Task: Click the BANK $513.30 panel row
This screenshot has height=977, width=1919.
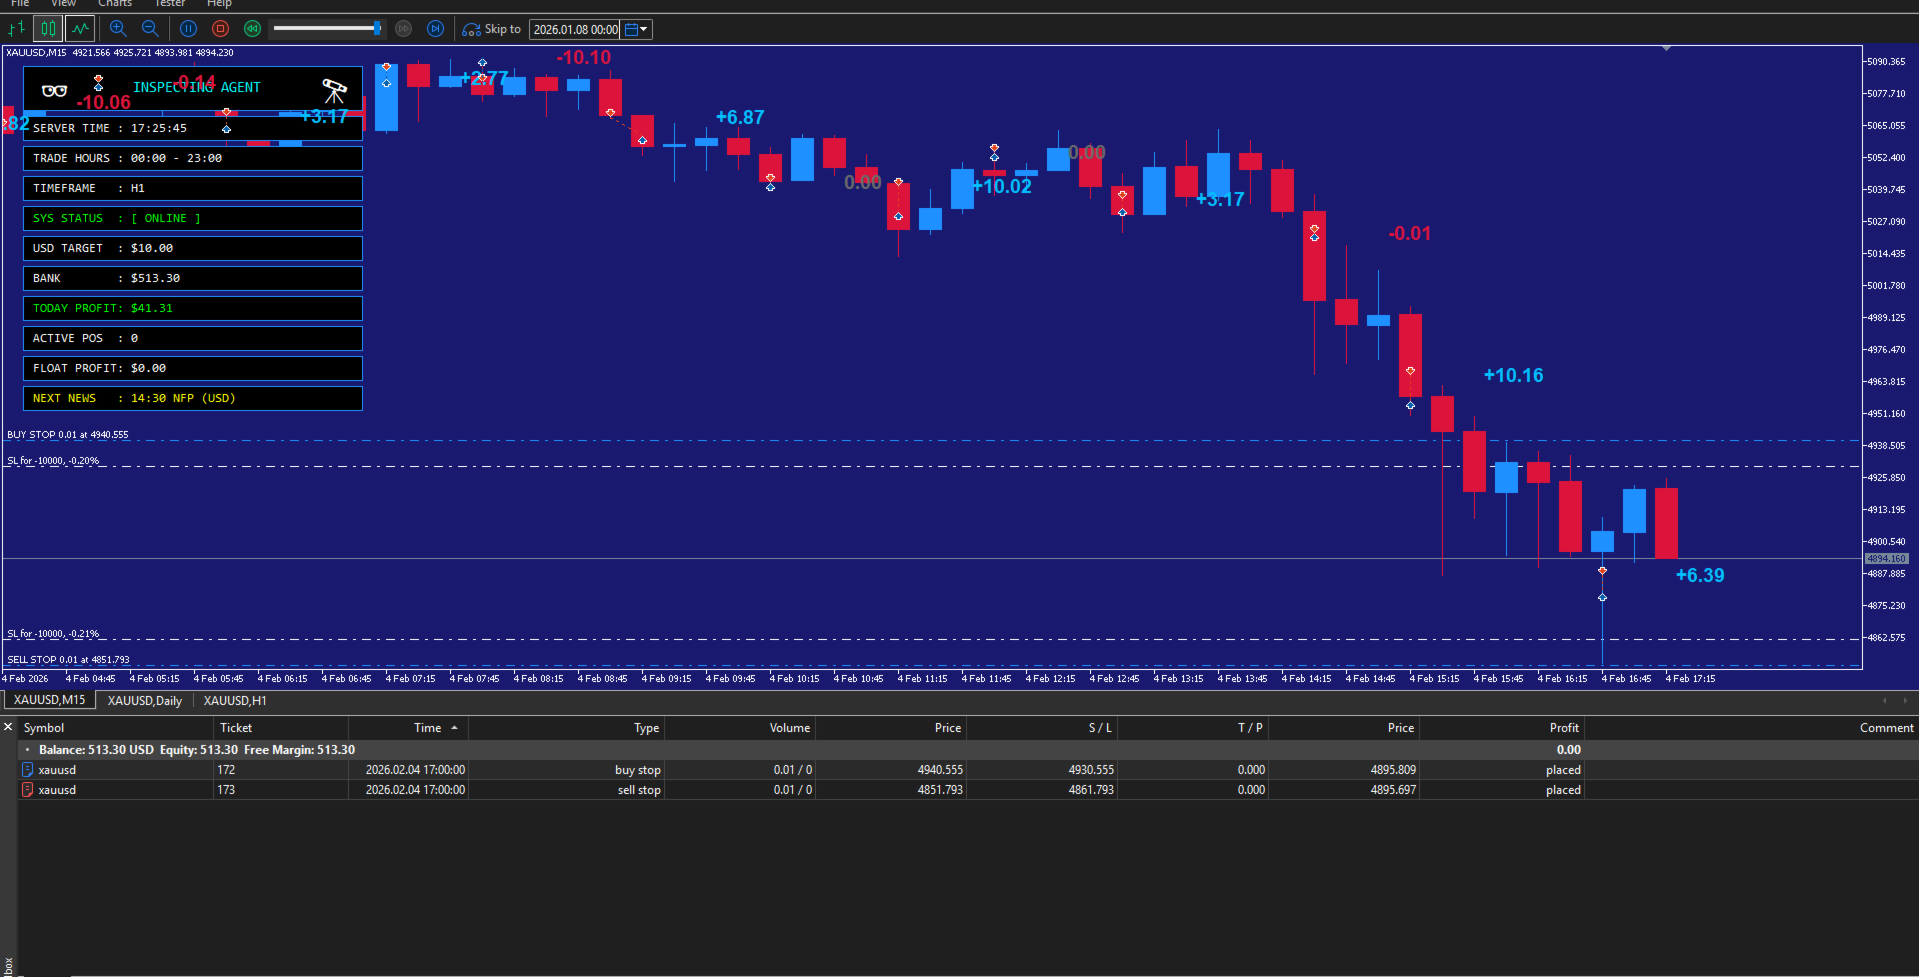Action: (193, 278)
